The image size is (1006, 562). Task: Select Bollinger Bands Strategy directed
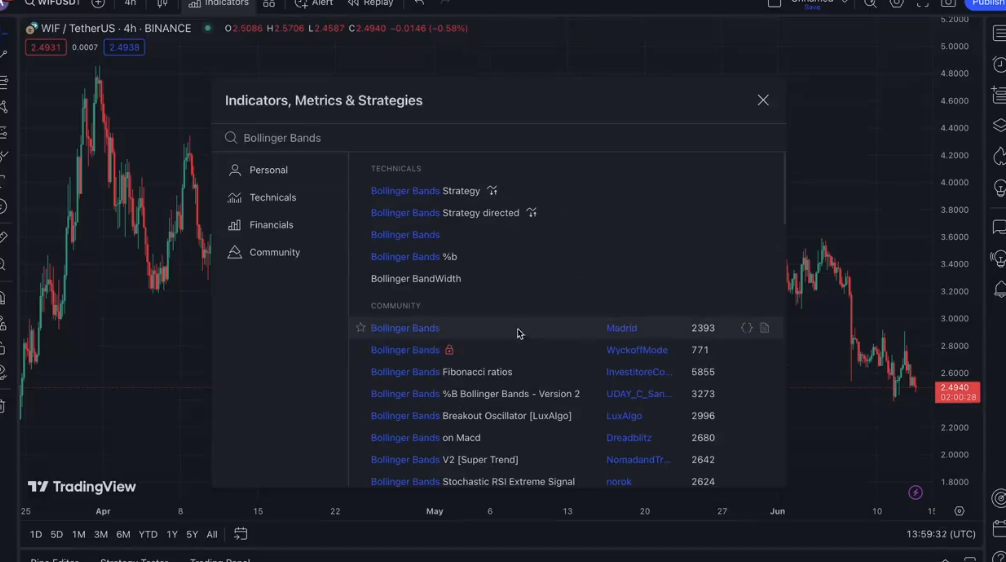point(445,213)
